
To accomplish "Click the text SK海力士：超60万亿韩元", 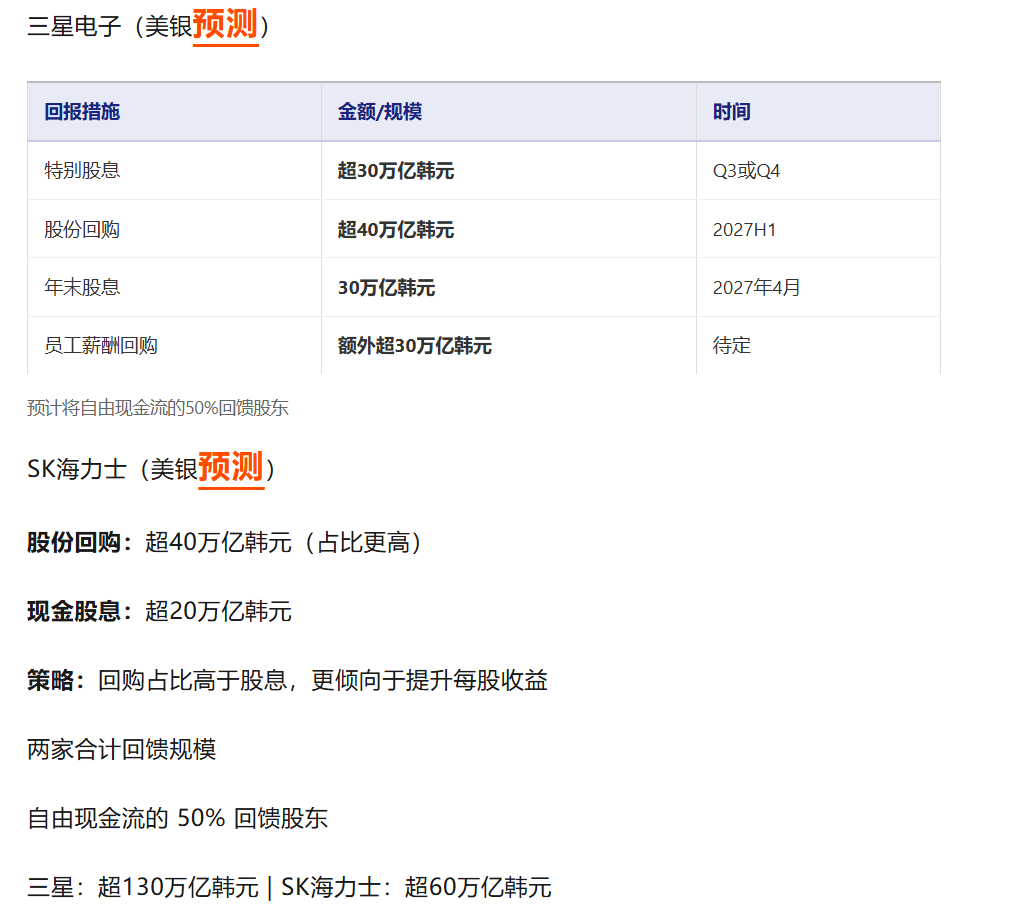I will pos(416,887).
